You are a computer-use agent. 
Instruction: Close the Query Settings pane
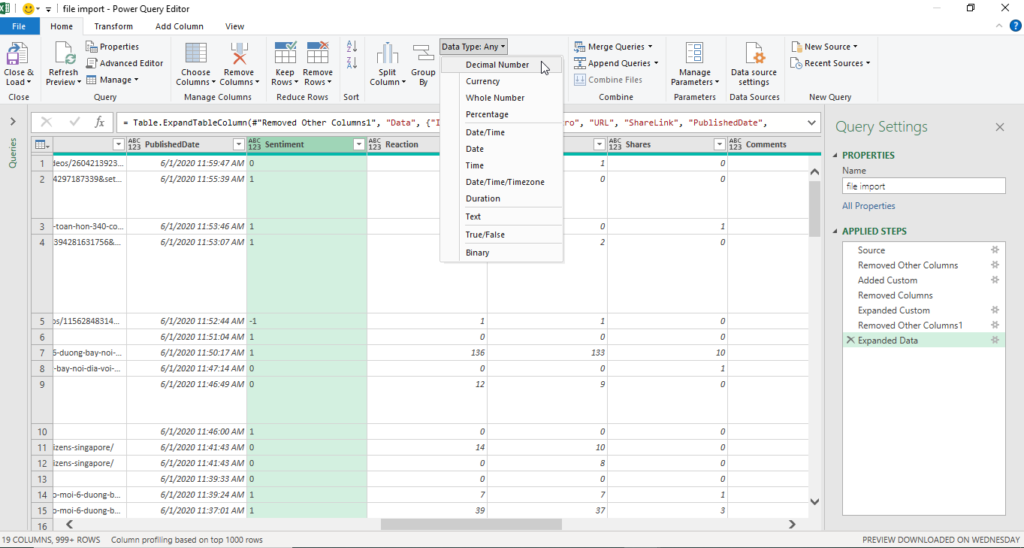[x=1000, y=127]
